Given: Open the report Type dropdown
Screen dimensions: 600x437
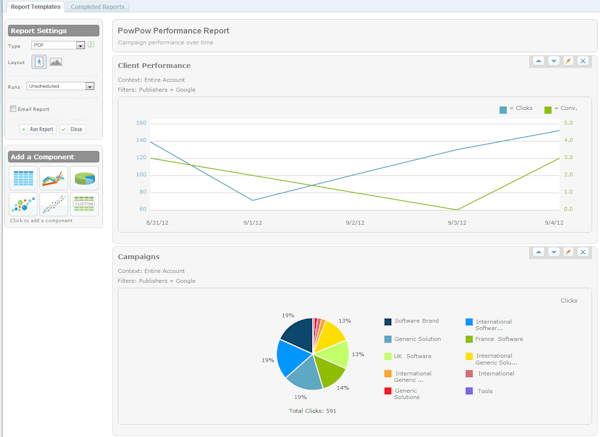Looking at the screenshot, I should click(80, 46).
